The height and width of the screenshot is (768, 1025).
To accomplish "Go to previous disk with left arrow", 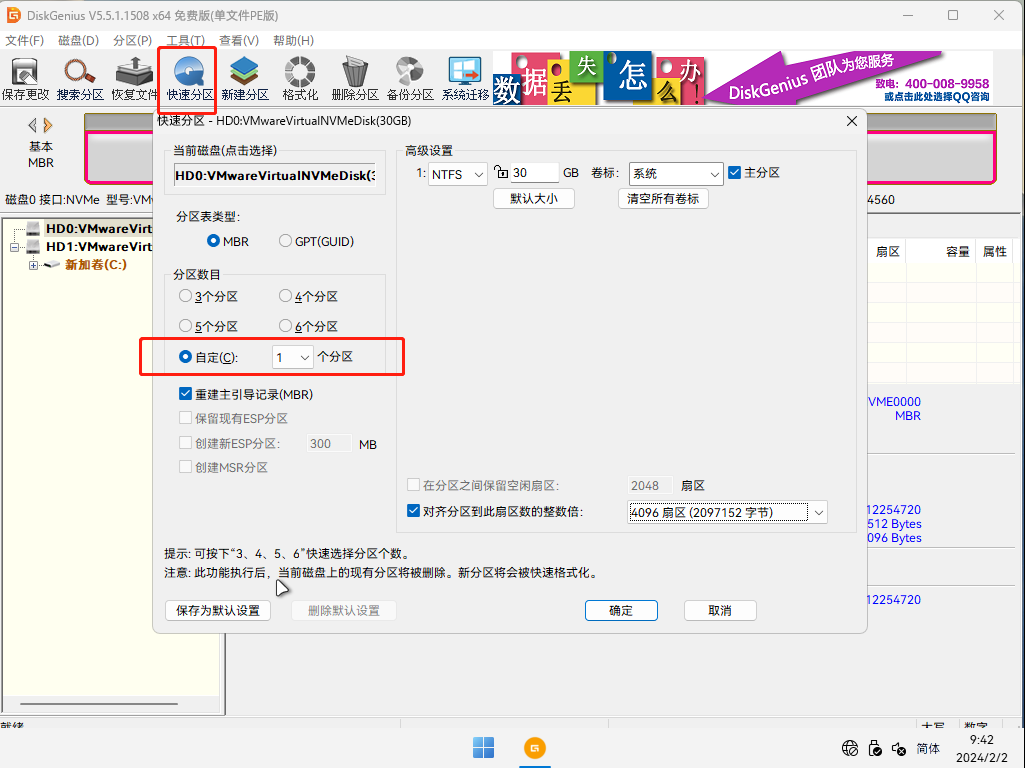I will tap(33, 125).
